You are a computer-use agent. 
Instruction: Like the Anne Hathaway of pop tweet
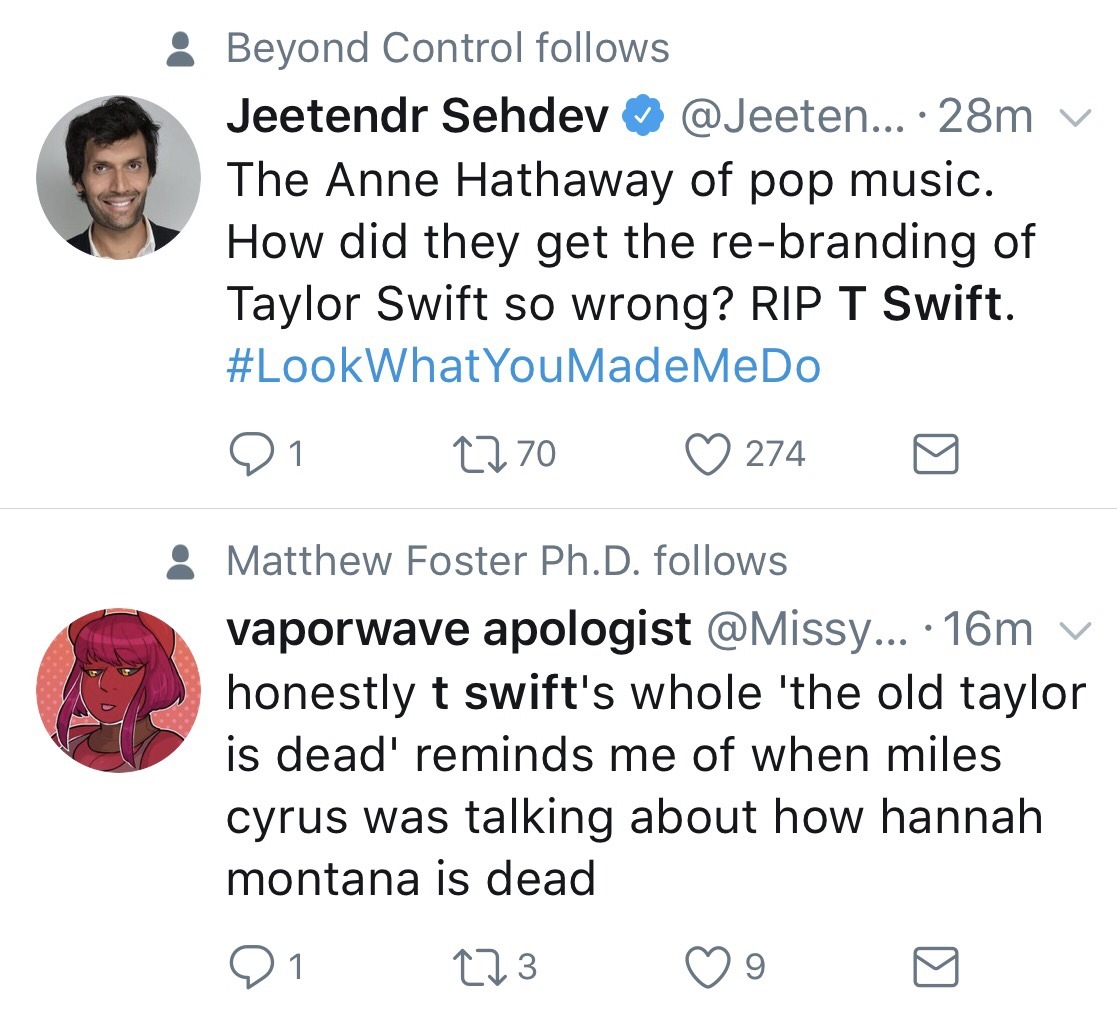click(x=710, y=455)
